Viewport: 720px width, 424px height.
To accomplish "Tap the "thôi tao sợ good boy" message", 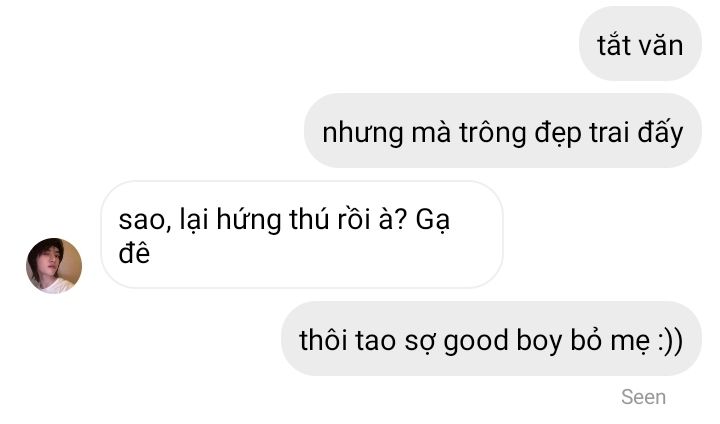I will pos(491,339).
